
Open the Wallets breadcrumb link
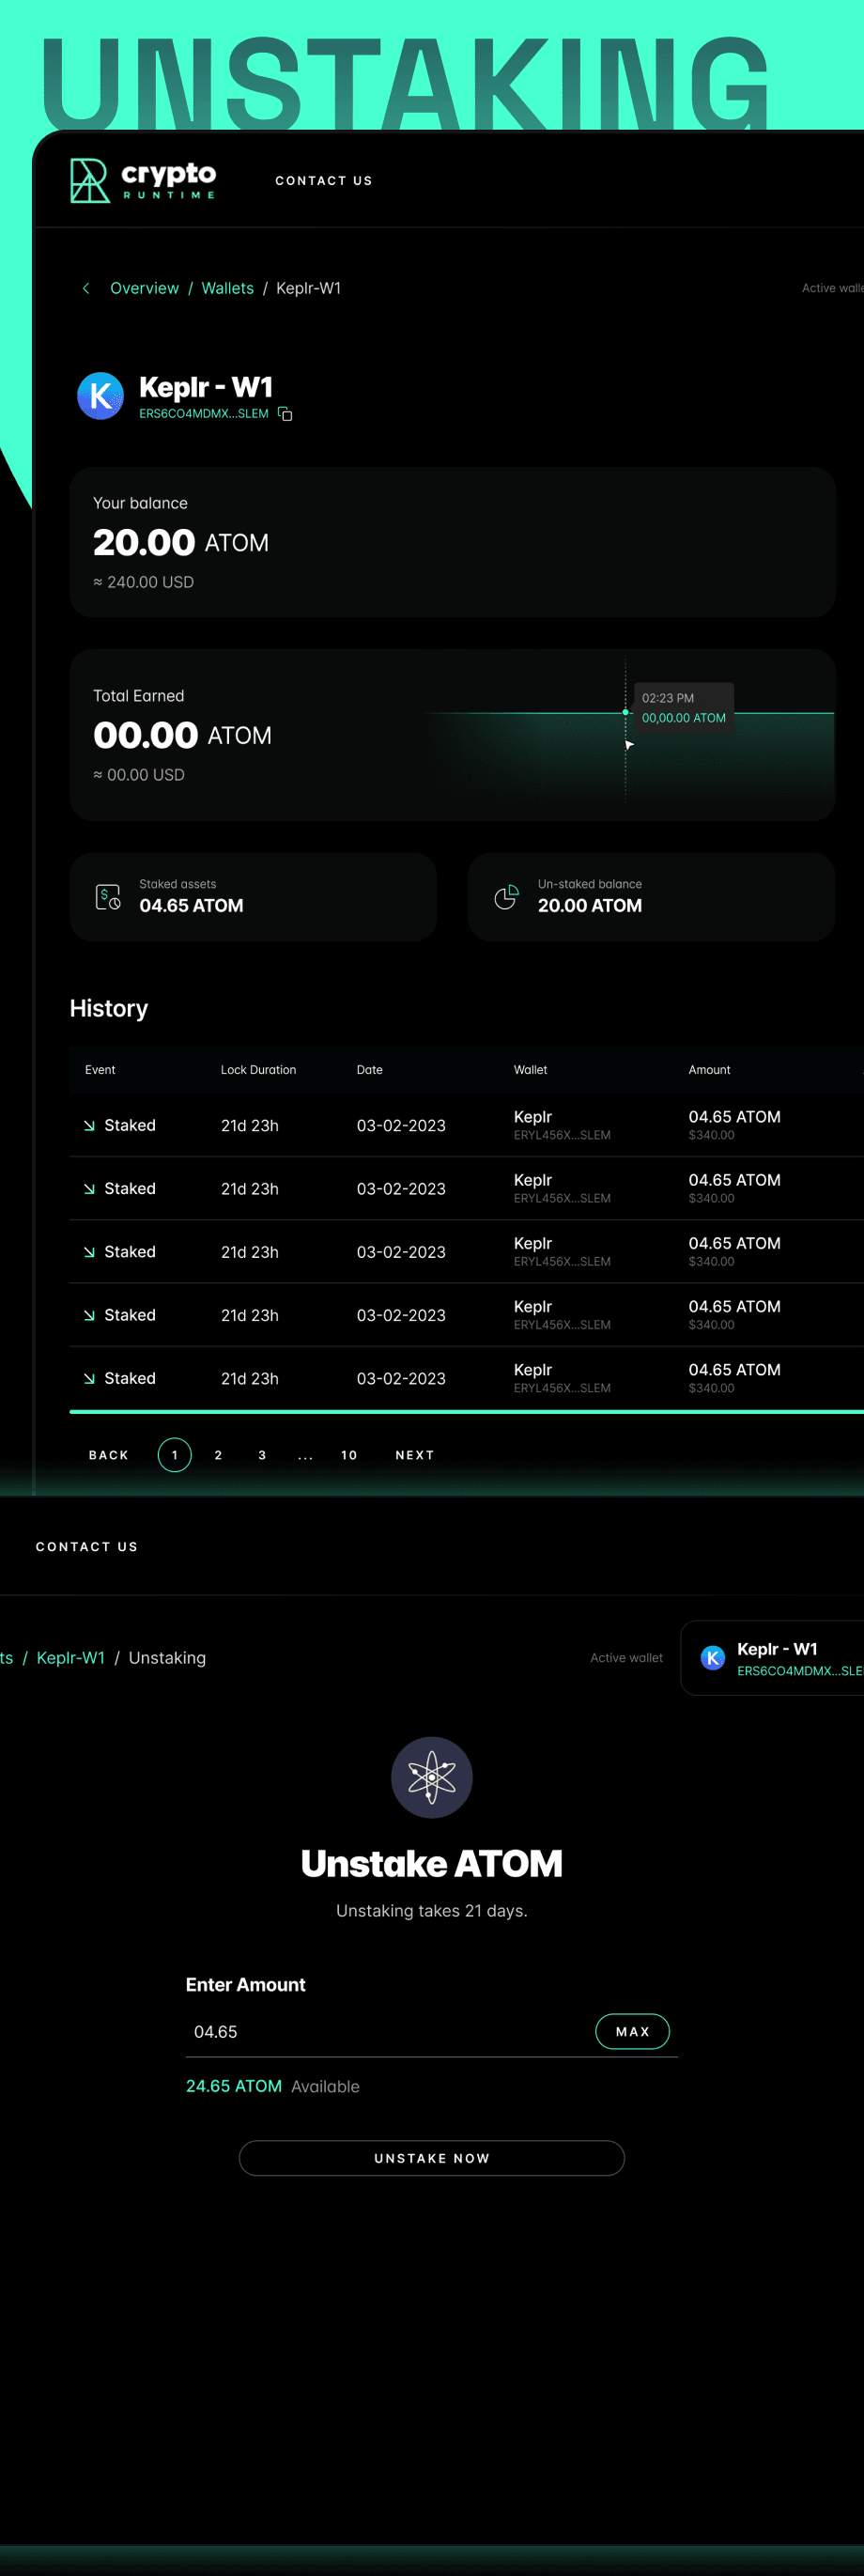228,288
